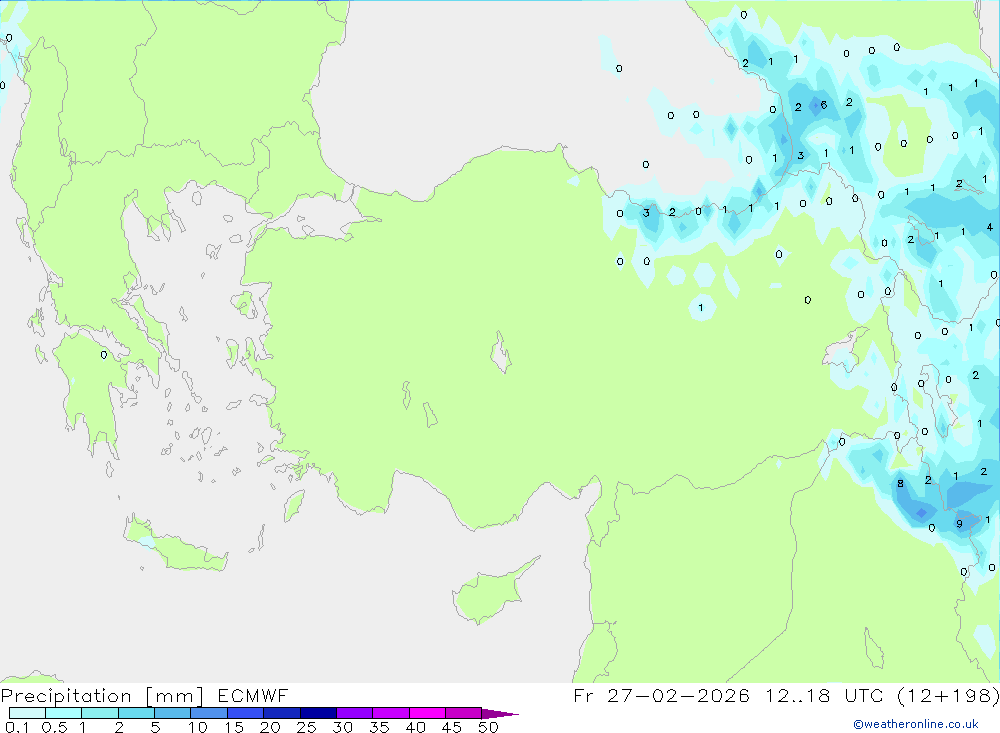Click the '4' precipitation value at map edge

tap(990, 227)
